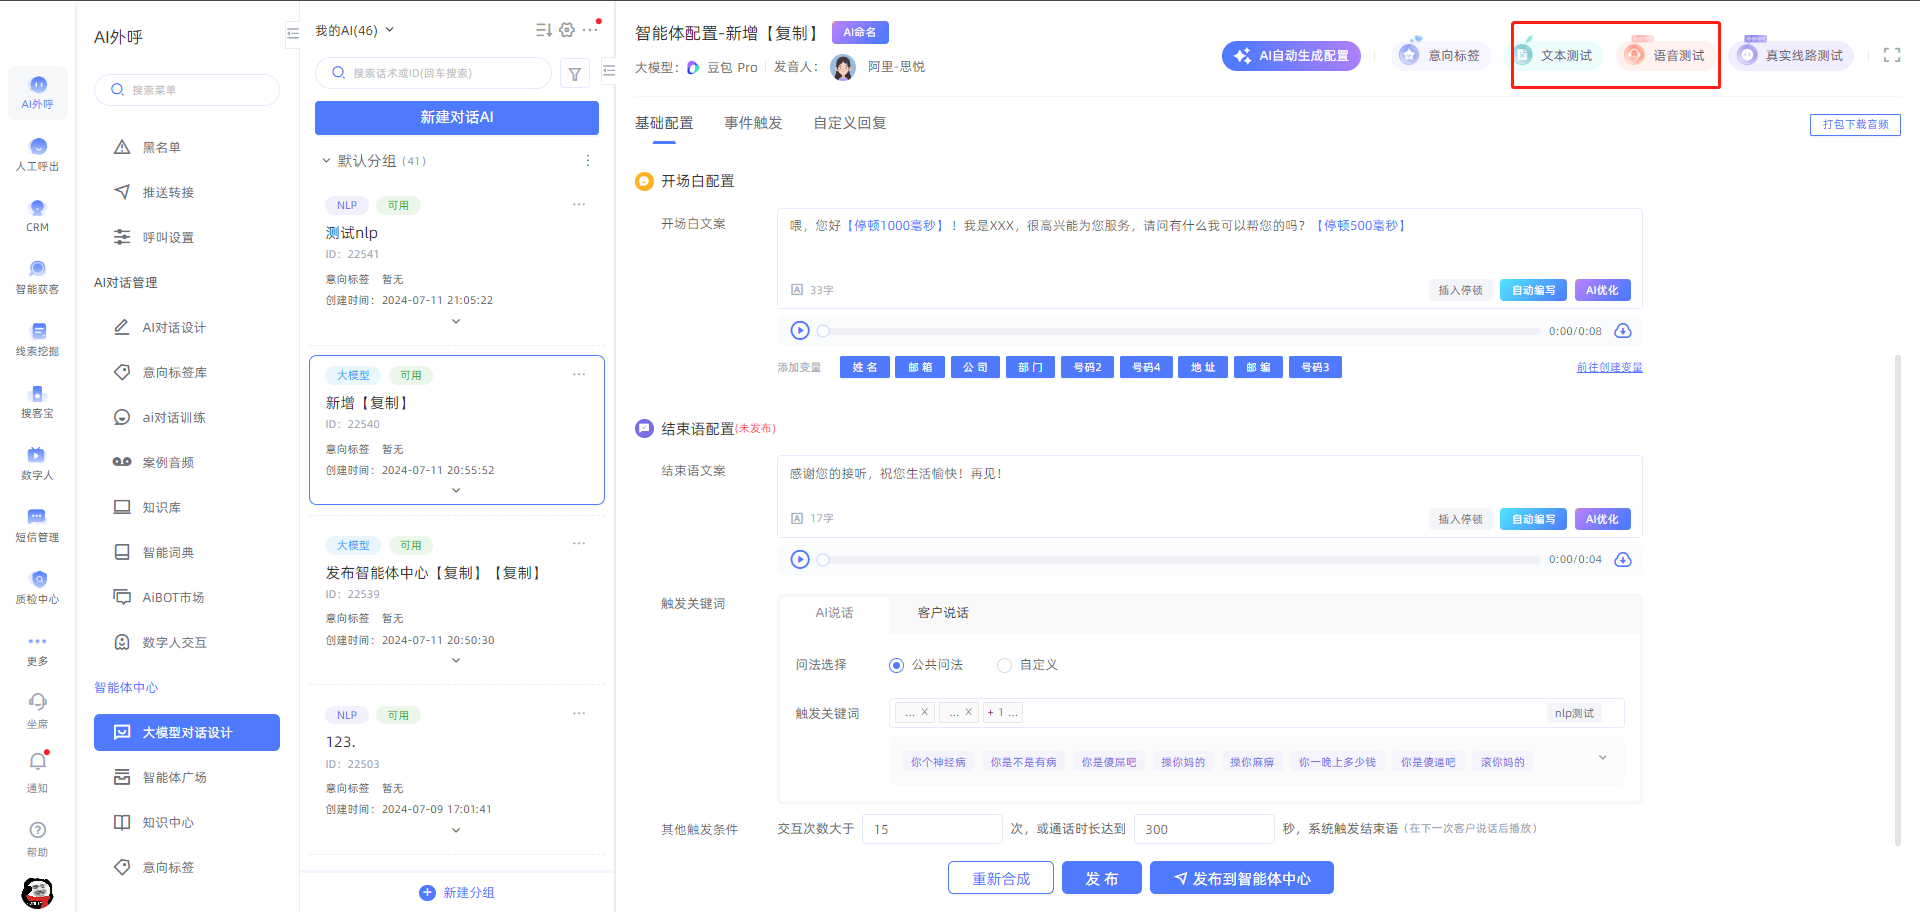Open the CRM sidebar module
Image resolution: width=1920 pixels, height=912 pixels.
click(x=38, y=215)
